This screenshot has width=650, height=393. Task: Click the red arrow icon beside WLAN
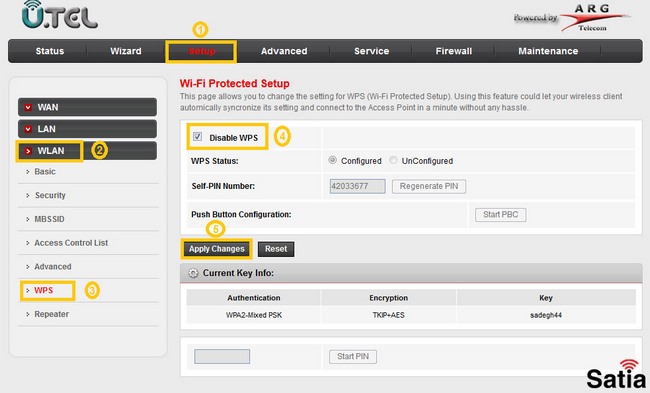28,151
